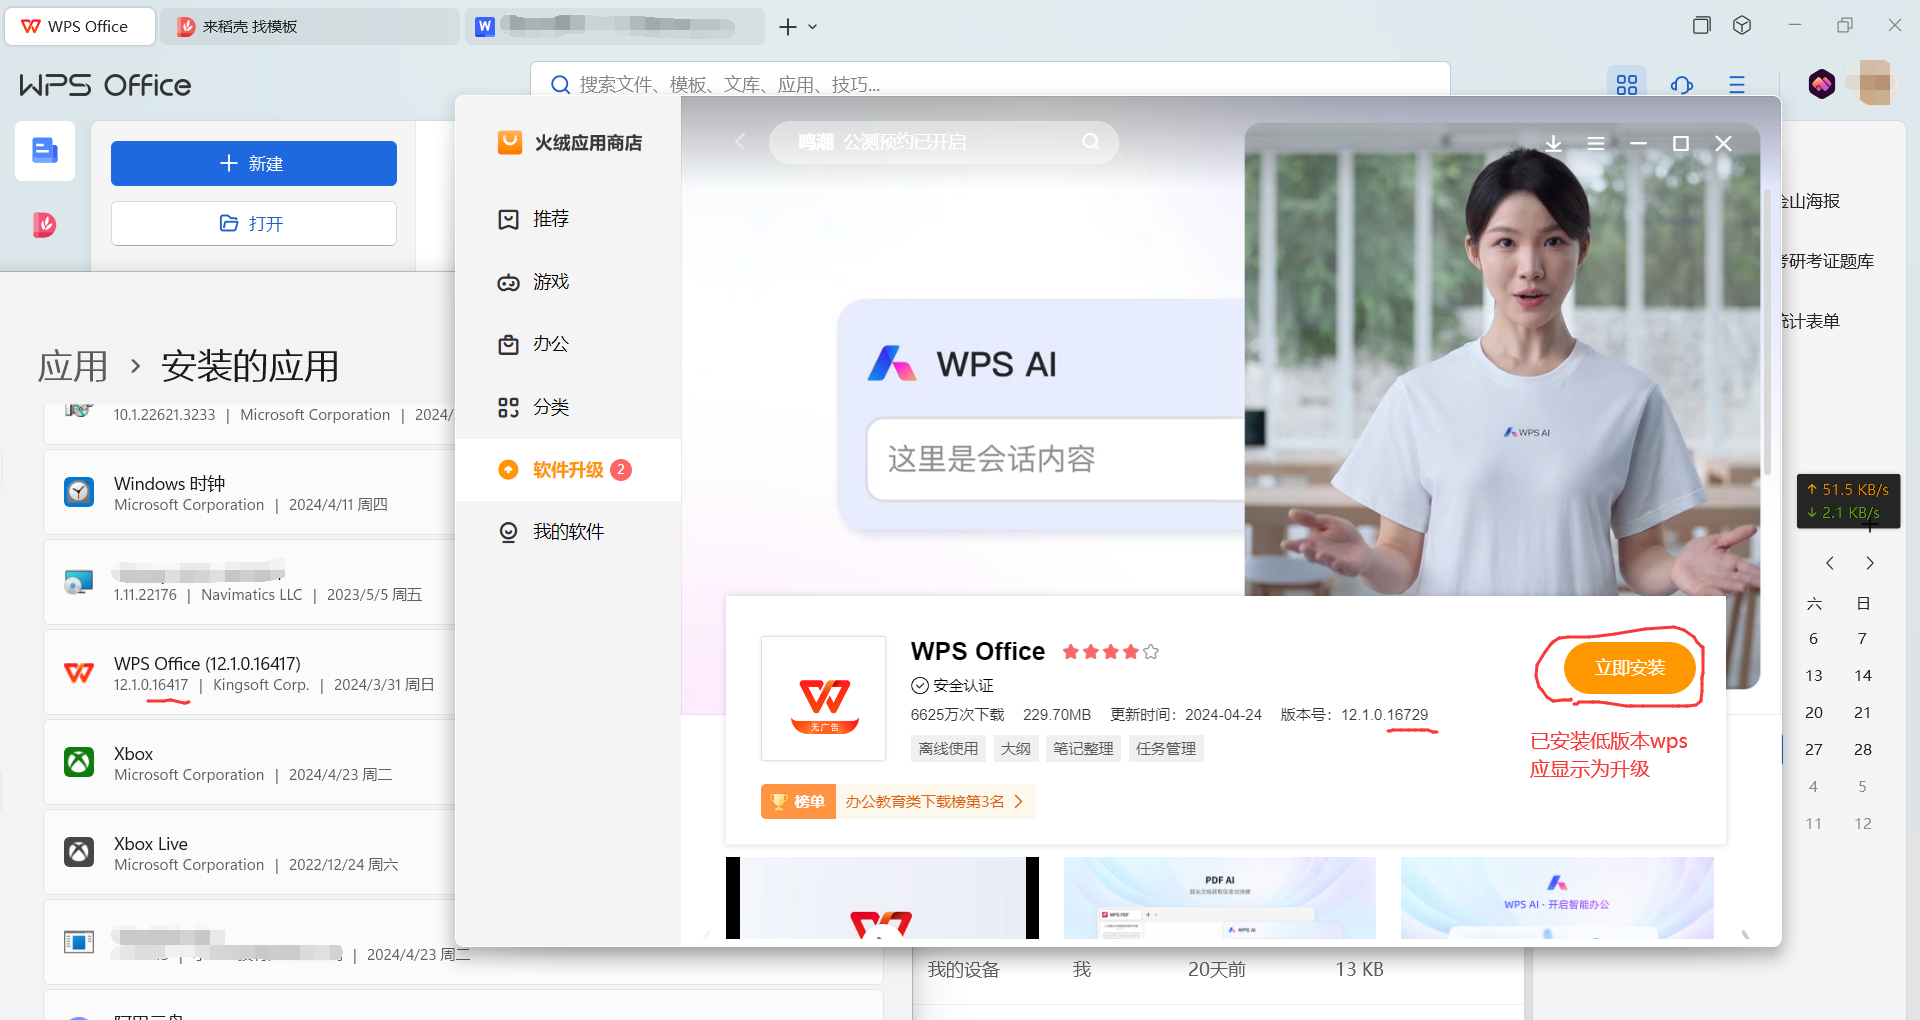Select day 14 in the calendar
This screenshot has width=1920, height=1020.
(x=1863, y=676)
